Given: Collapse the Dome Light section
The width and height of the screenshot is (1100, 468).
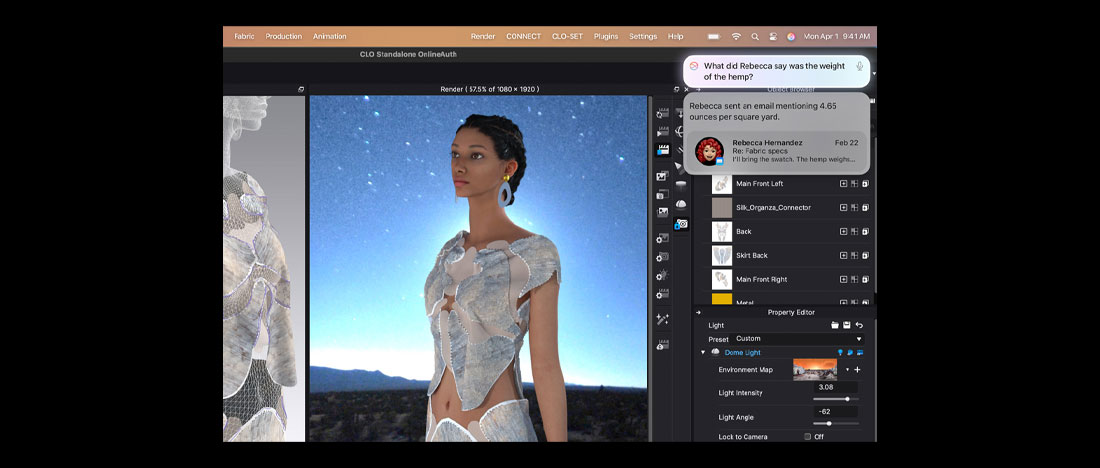Looking at the screenshot, I should pyautogui.click(x=703, y=352).
